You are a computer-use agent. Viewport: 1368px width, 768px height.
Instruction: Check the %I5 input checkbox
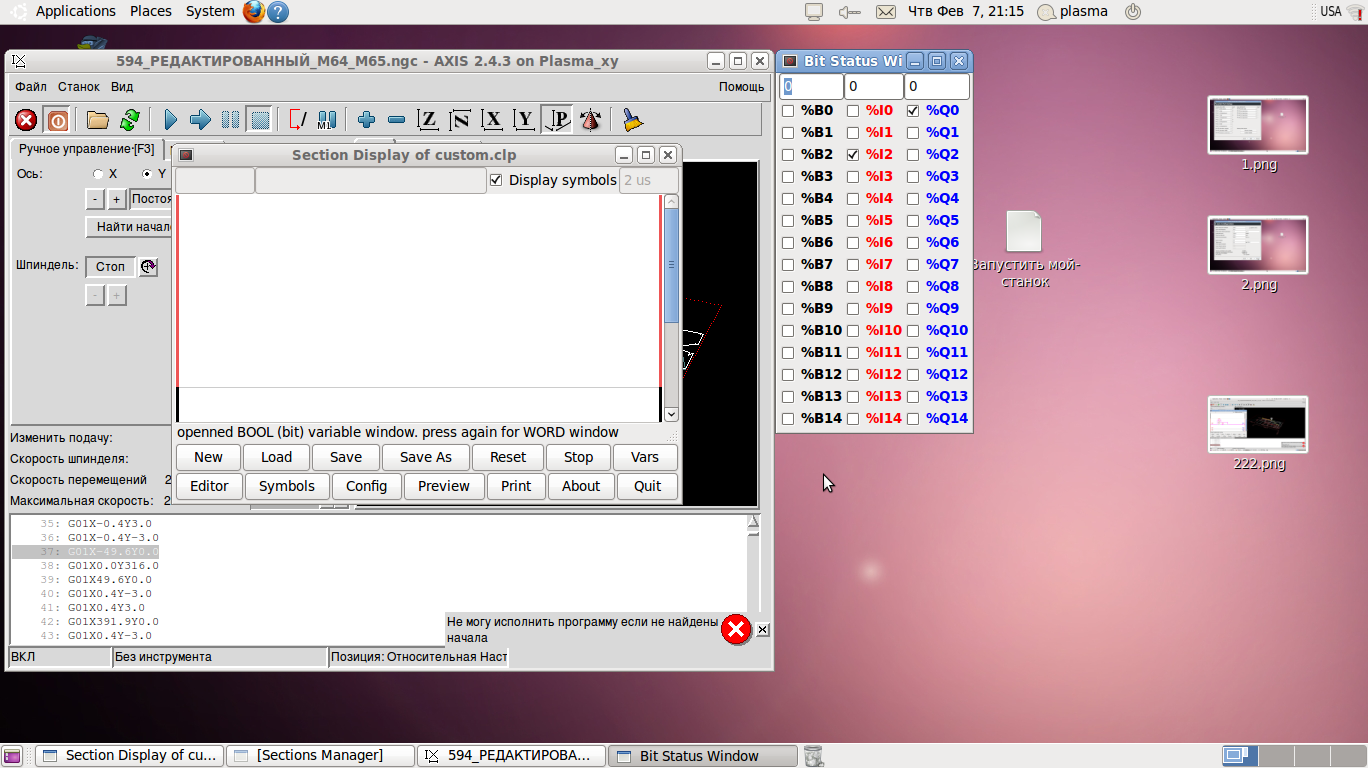tap(853, 221)
